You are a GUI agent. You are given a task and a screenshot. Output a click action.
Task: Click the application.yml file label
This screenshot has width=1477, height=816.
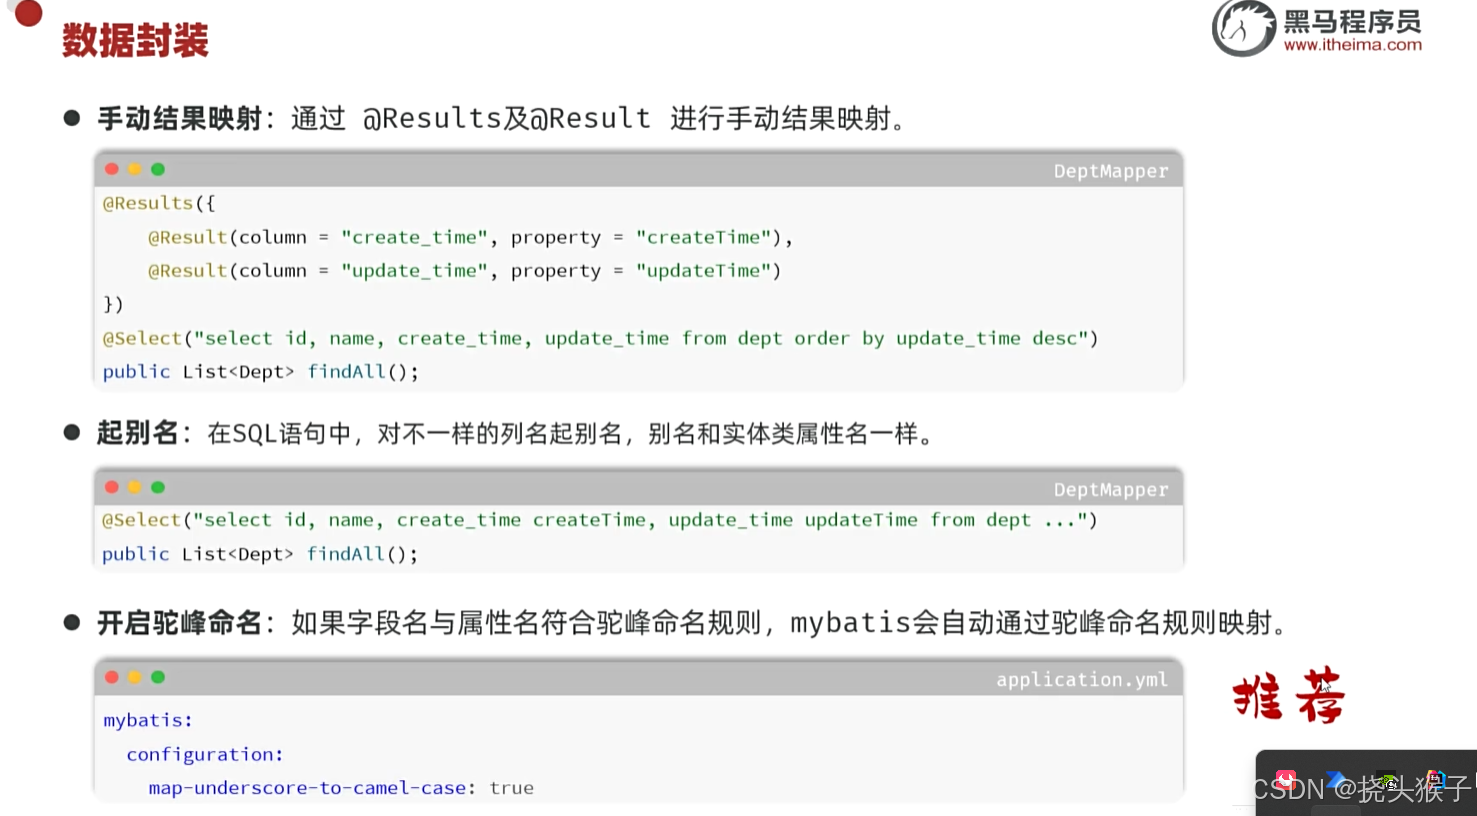1082,680
